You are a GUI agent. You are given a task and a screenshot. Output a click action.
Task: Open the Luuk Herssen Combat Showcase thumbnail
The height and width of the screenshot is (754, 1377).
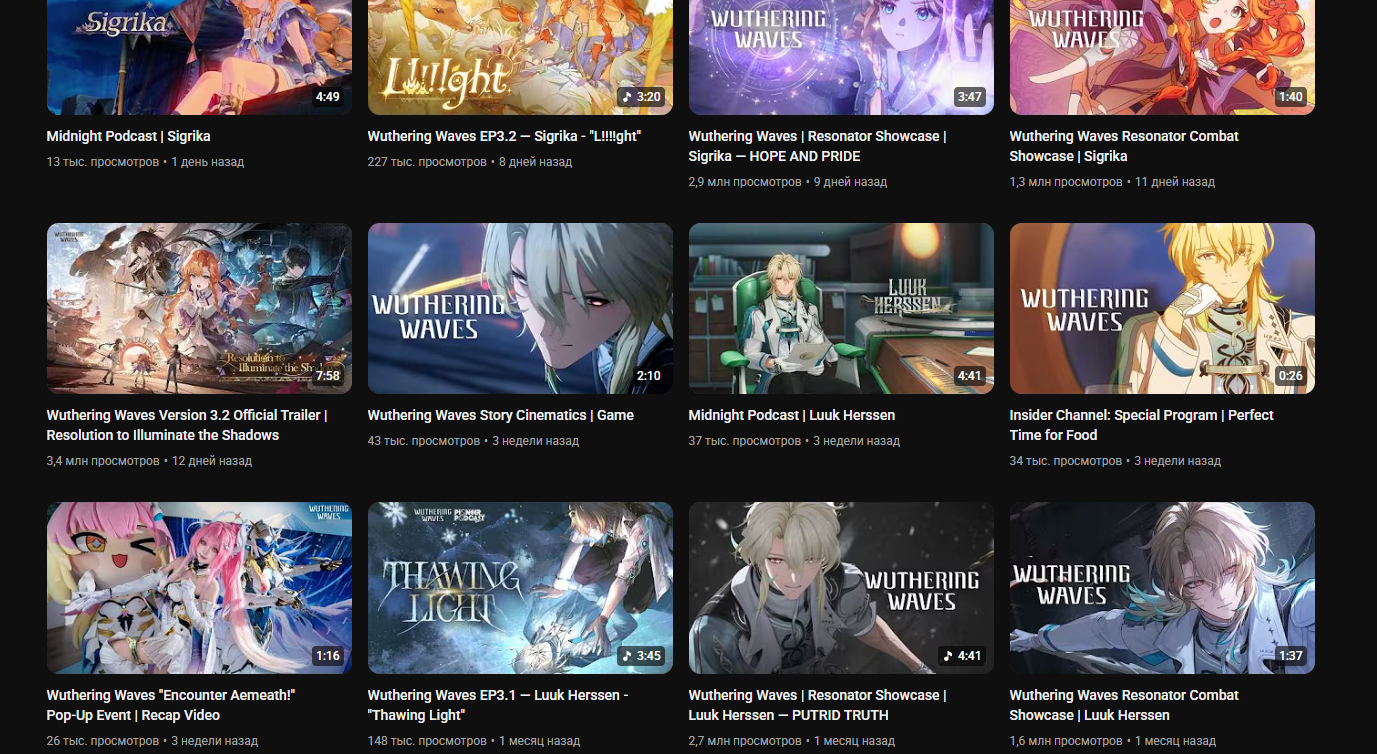click(x=1162, y=588)
